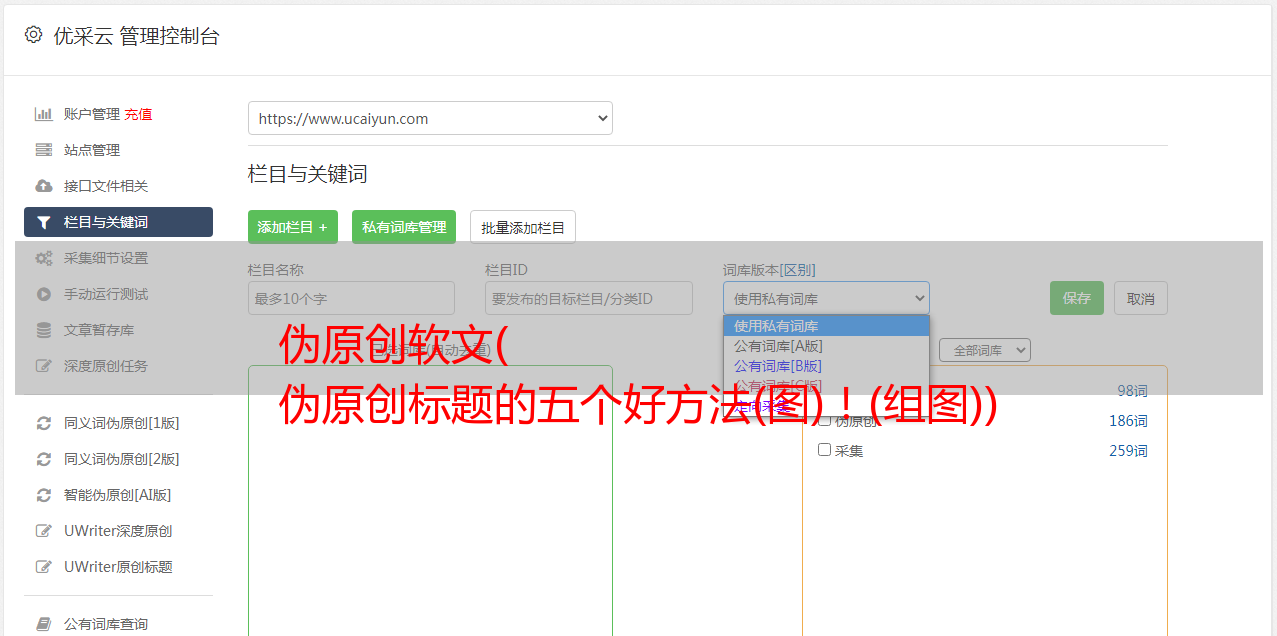Click the 私有词库管理 button
Screen dimensions: 1277x636
click(404, 227)
